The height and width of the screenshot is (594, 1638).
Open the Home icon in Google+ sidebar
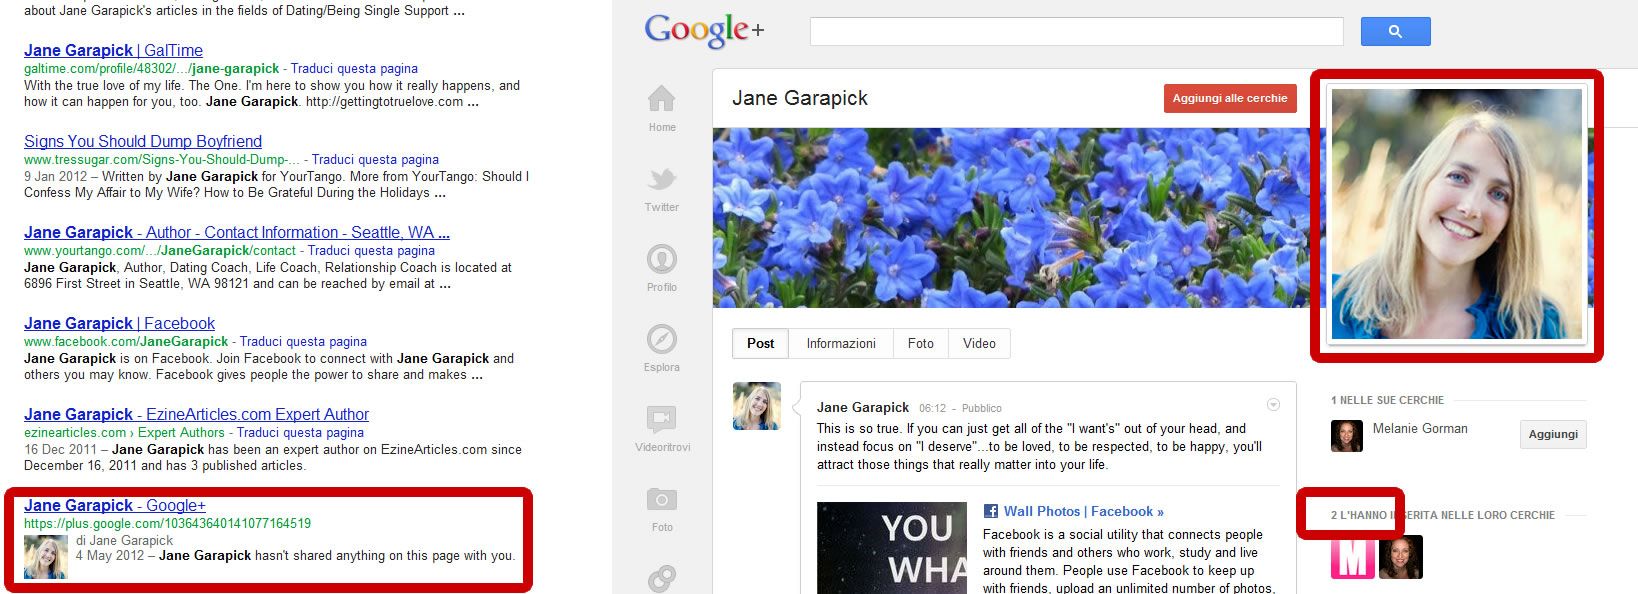coord(662,99)
